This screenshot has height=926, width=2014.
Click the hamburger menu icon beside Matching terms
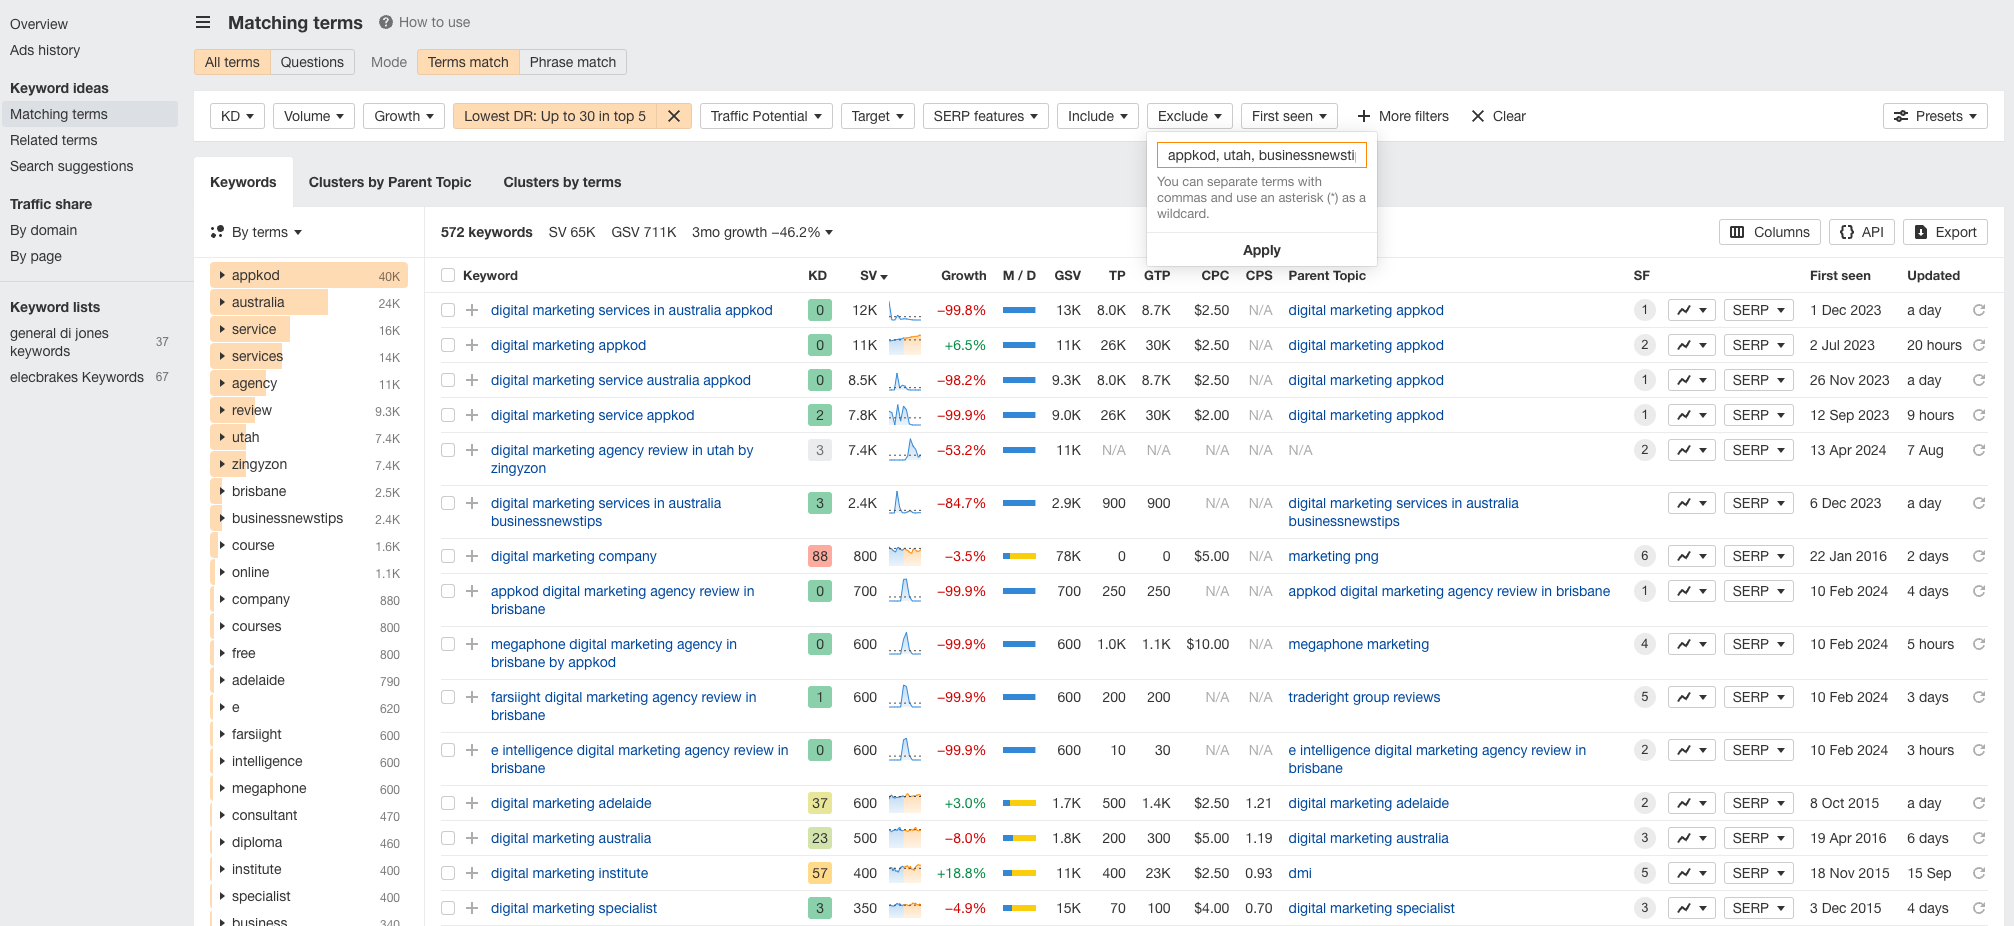click(203, 22)
